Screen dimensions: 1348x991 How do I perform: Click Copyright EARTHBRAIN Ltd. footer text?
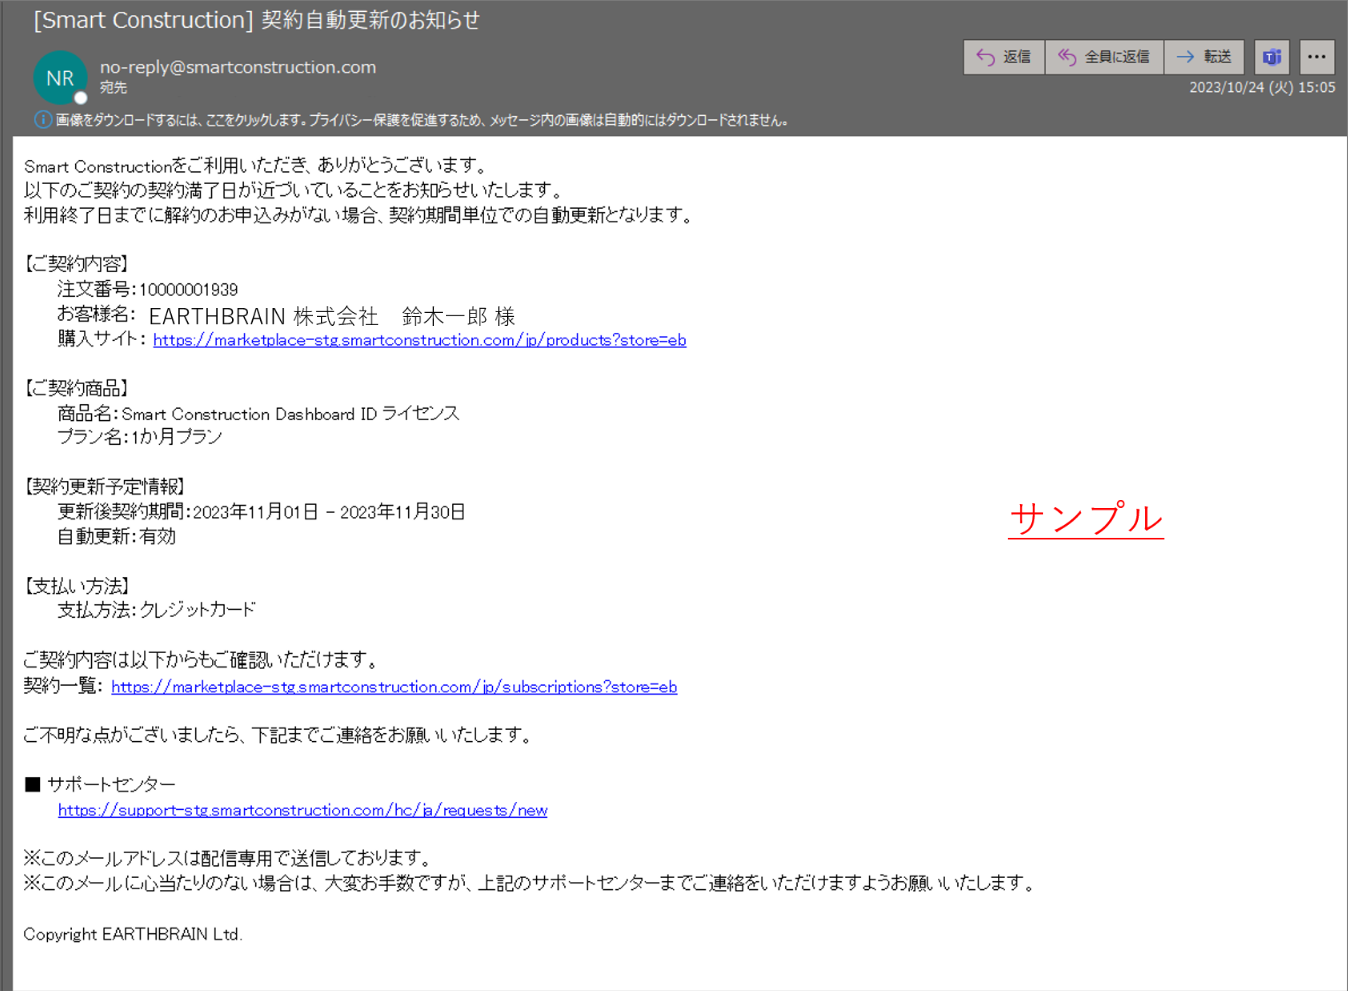[133, 934]
